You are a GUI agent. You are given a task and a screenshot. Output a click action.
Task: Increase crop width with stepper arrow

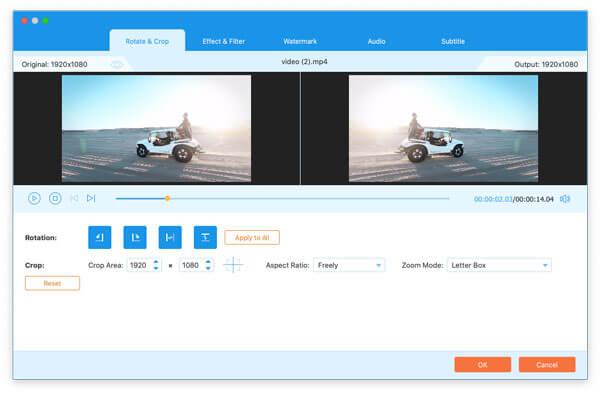click(x=156, y=262)
